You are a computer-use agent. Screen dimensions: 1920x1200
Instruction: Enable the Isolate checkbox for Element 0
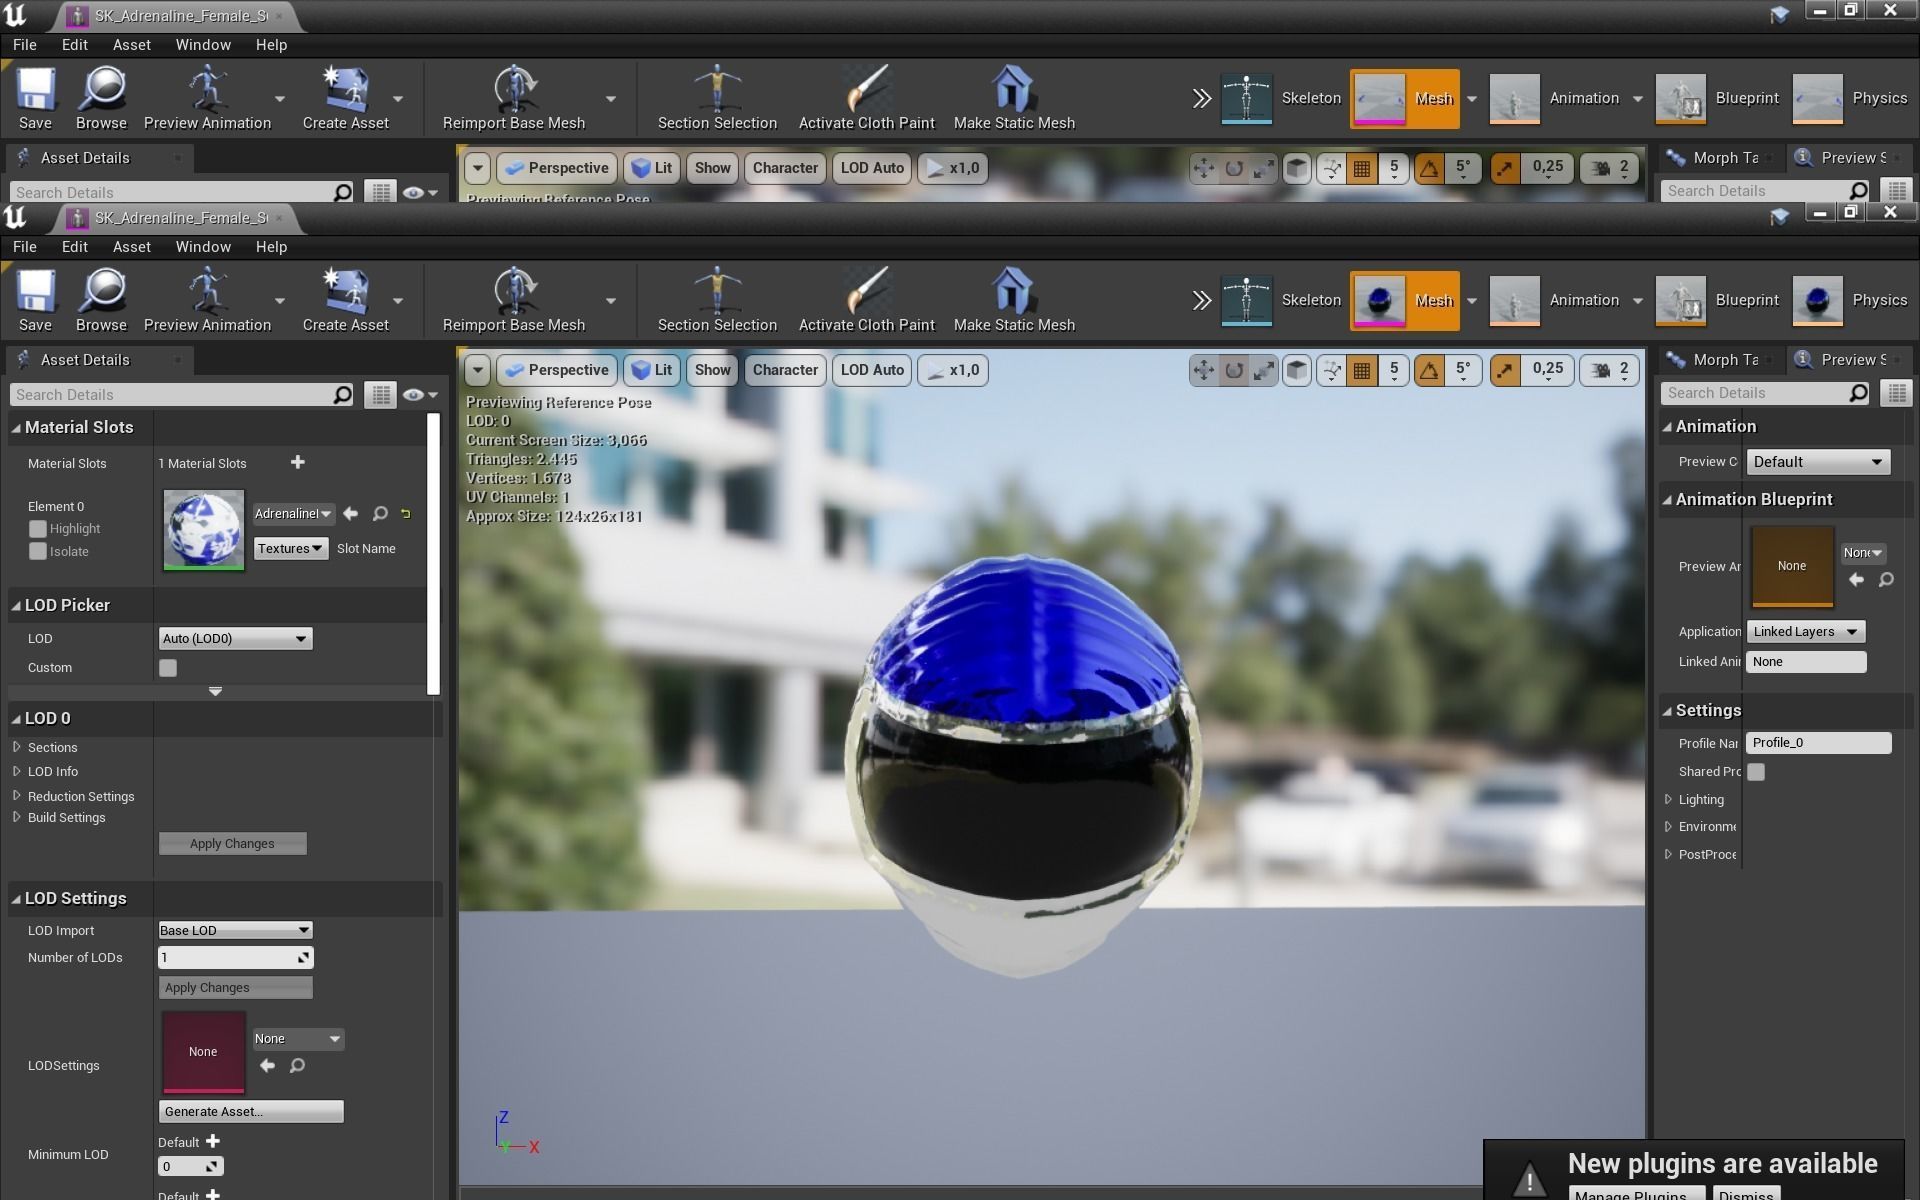pos(38,551)
